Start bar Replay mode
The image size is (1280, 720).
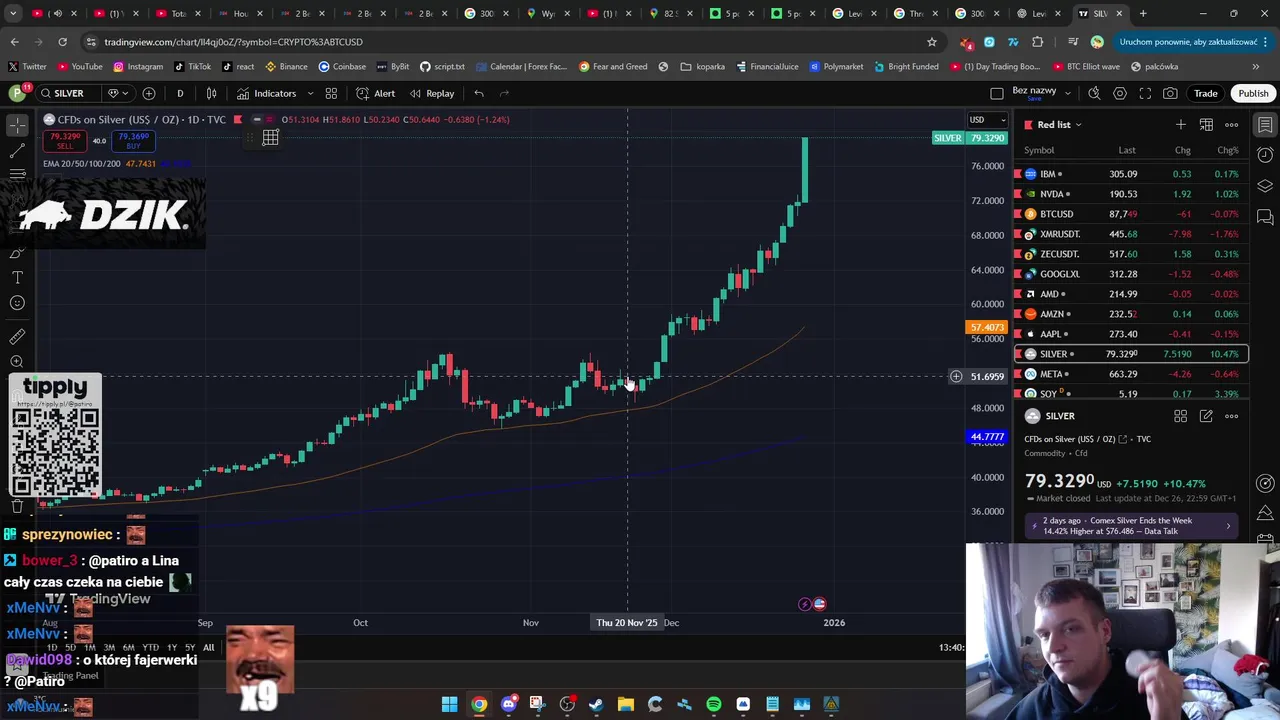click(x=431, y=93)
